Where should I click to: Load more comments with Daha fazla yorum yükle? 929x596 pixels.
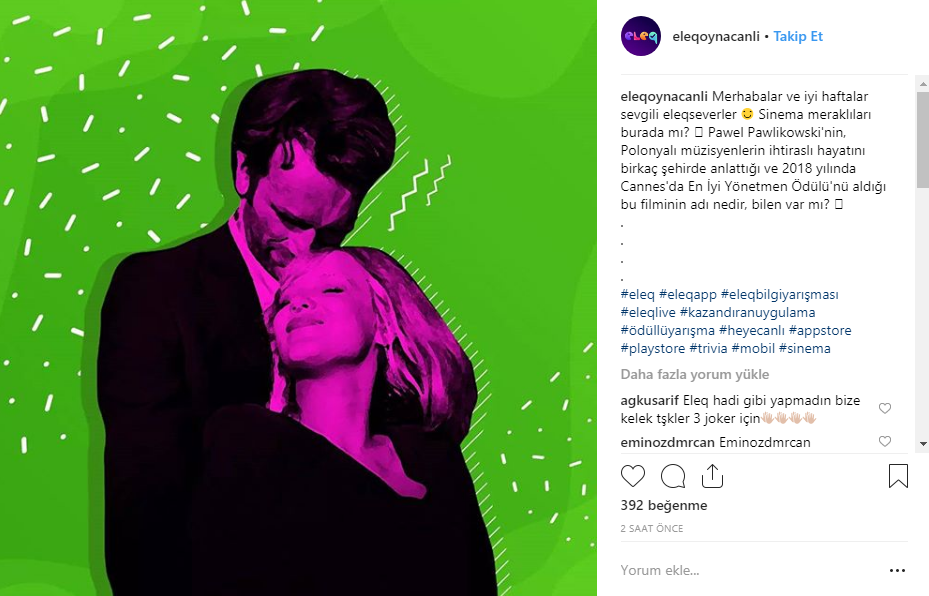[x=693, y=373]
